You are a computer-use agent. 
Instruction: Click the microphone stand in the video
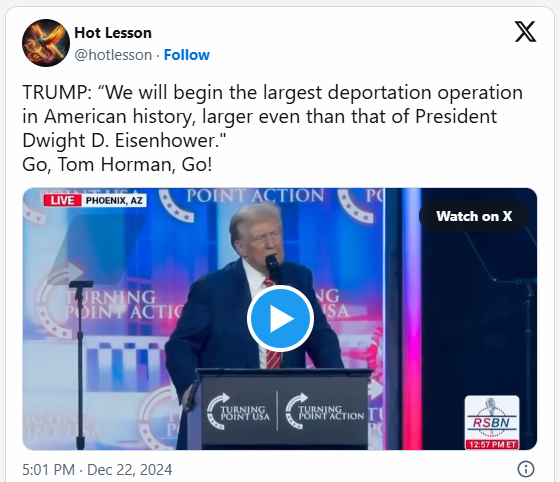pyautogui.click(x=81, y=364)
